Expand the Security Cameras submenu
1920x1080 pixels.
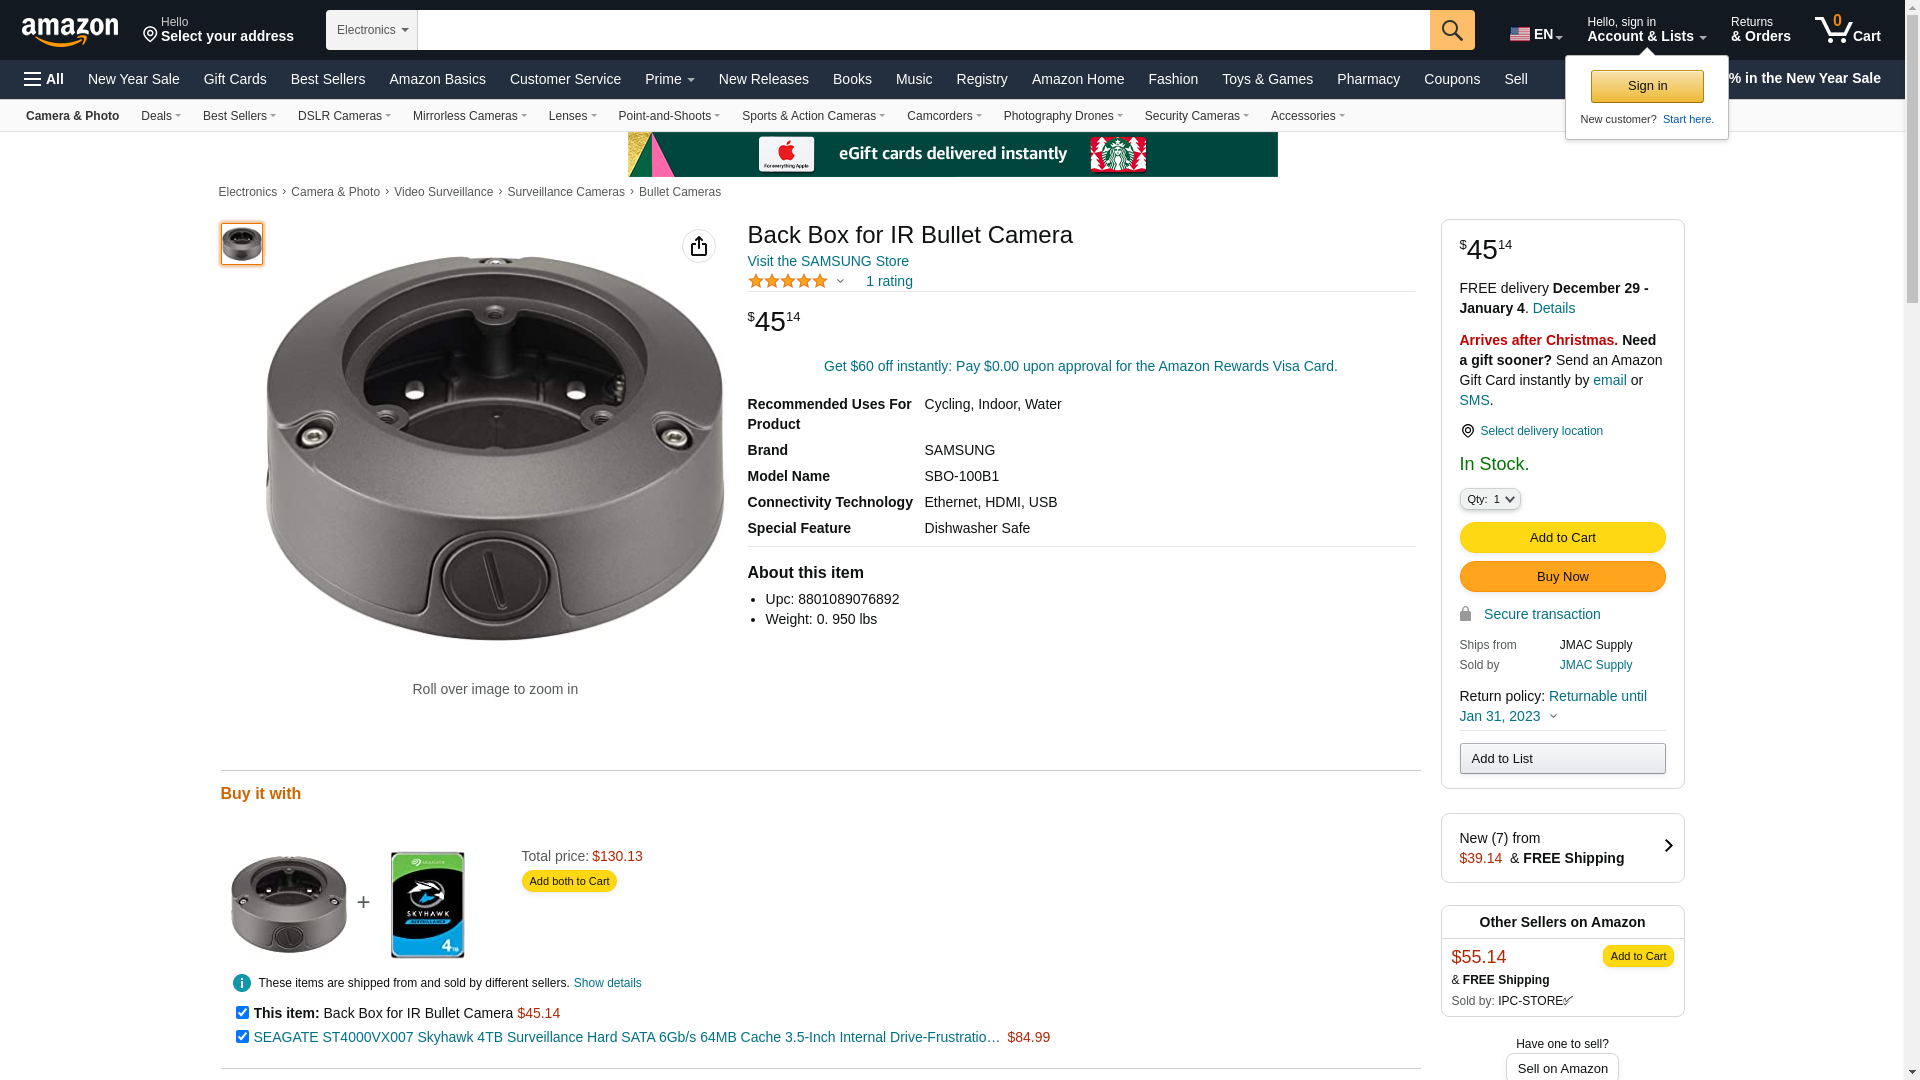coord(1196,116)
